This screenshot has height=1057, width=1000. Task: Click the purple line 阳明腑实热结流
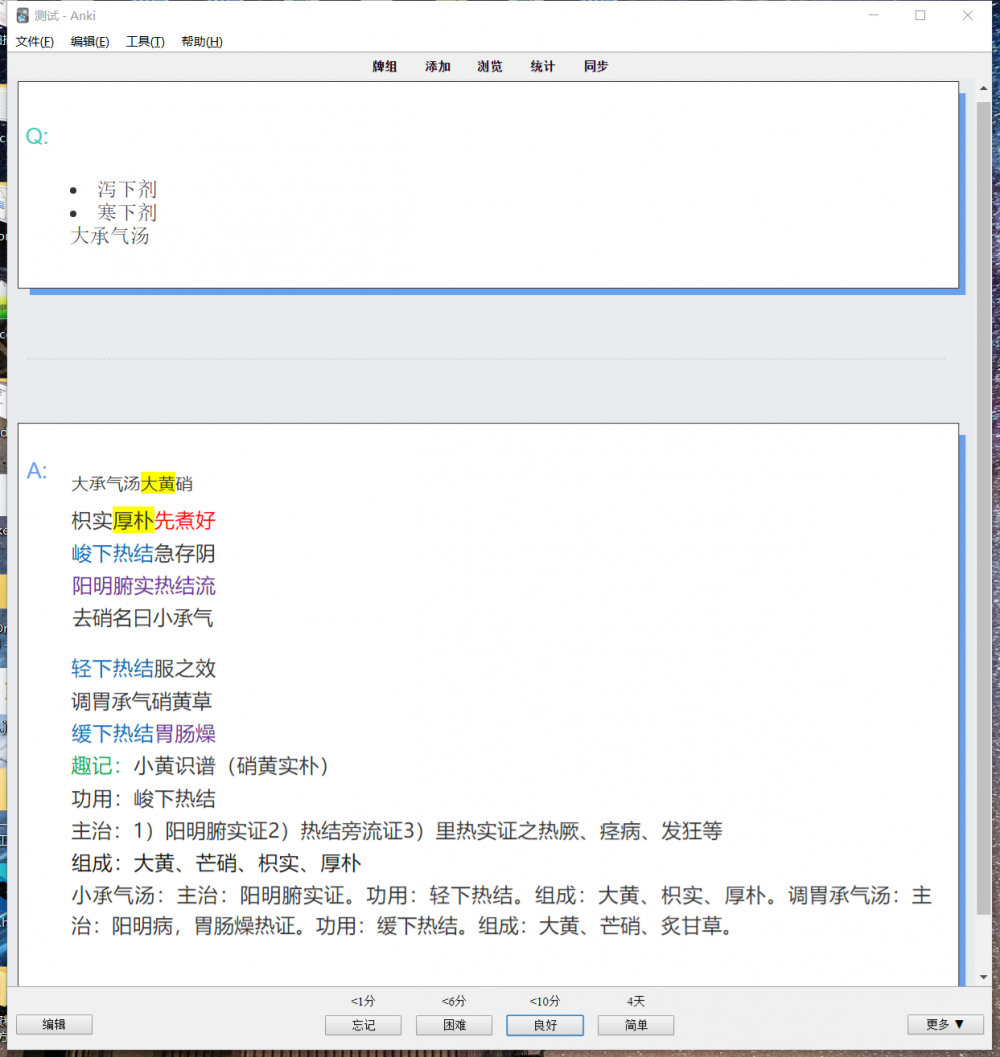click(x=144, y=586)
